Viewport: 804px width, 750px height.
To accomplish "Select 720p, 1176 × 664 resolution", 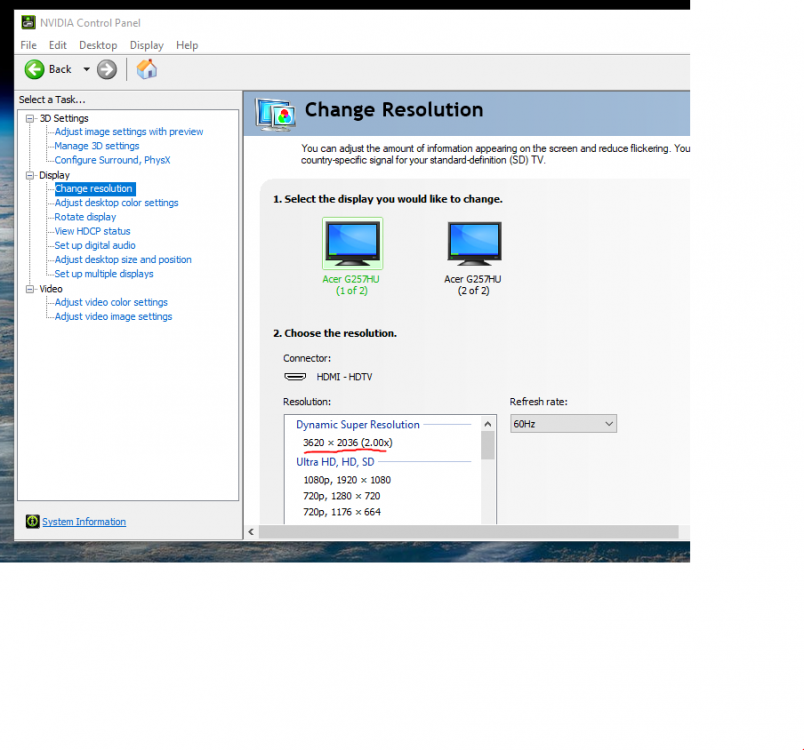I will [x=341, y=512].
